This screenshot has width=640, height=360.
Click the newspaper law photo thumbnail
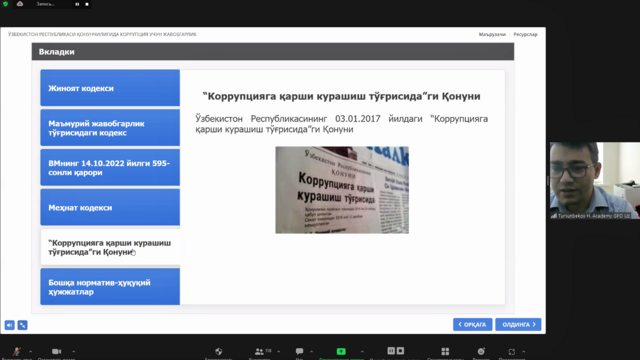(x=342, y=190)
